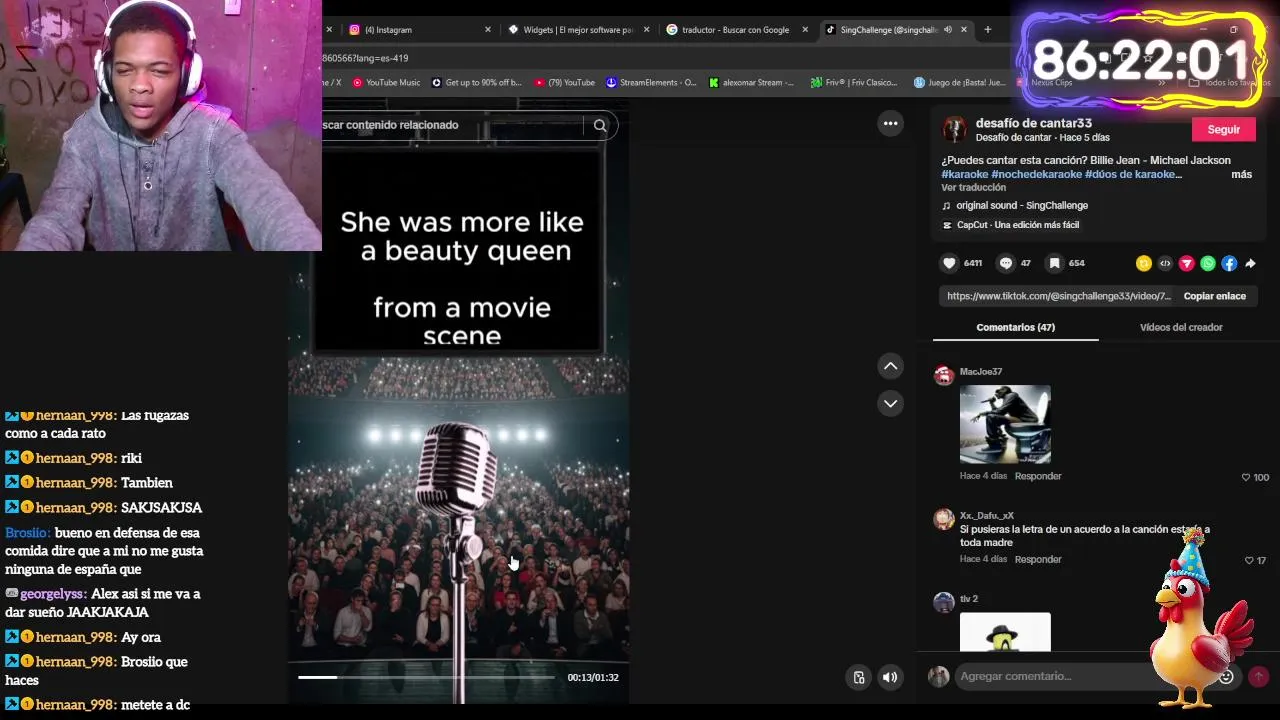Focus the Agregar comentario field
Image resolution: width=1280 pixels, height=720 pixels.
(x=1085, y=676)
